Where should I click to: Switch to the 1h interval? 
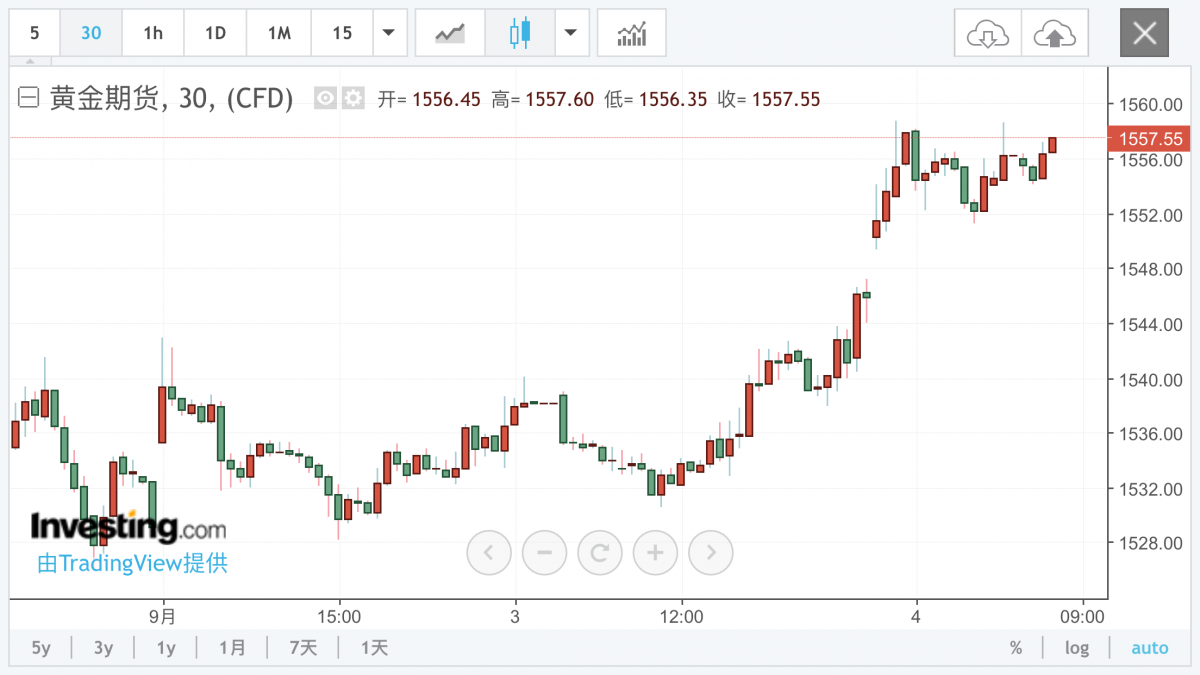click(x=153, y=33)
